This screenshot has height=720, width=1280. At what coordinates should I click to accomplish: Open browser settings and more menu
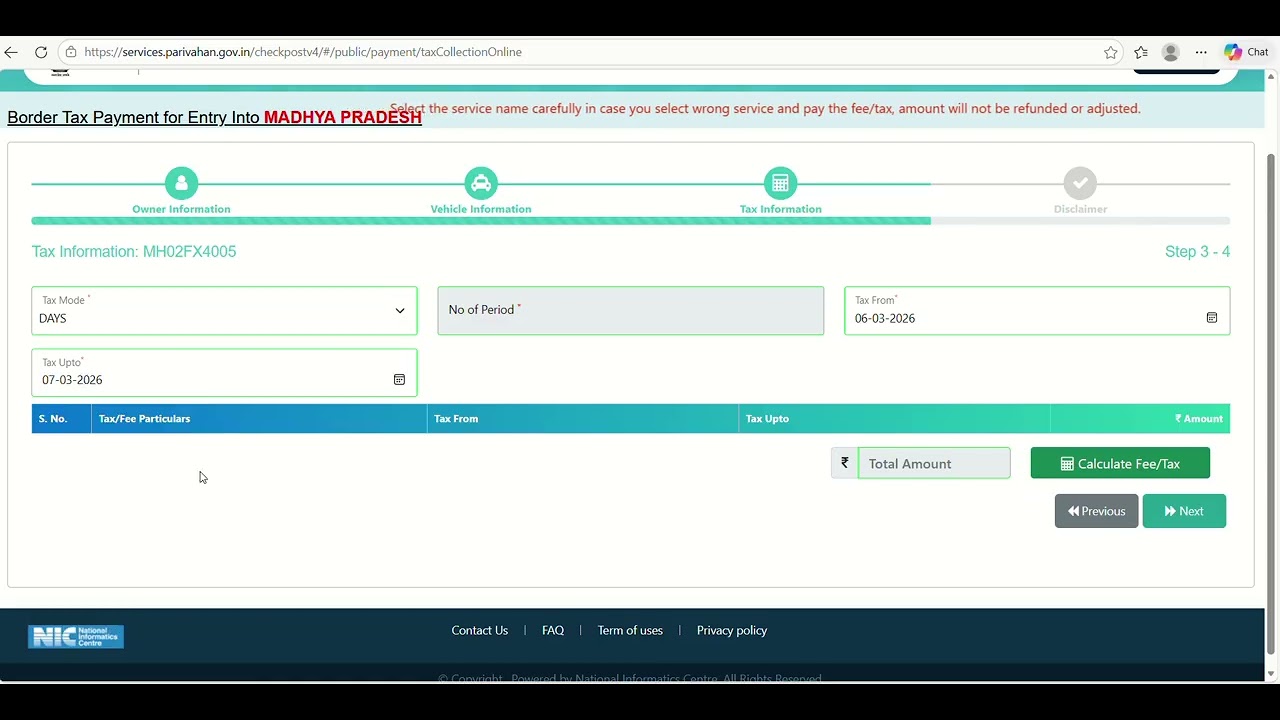[1201, 52]
